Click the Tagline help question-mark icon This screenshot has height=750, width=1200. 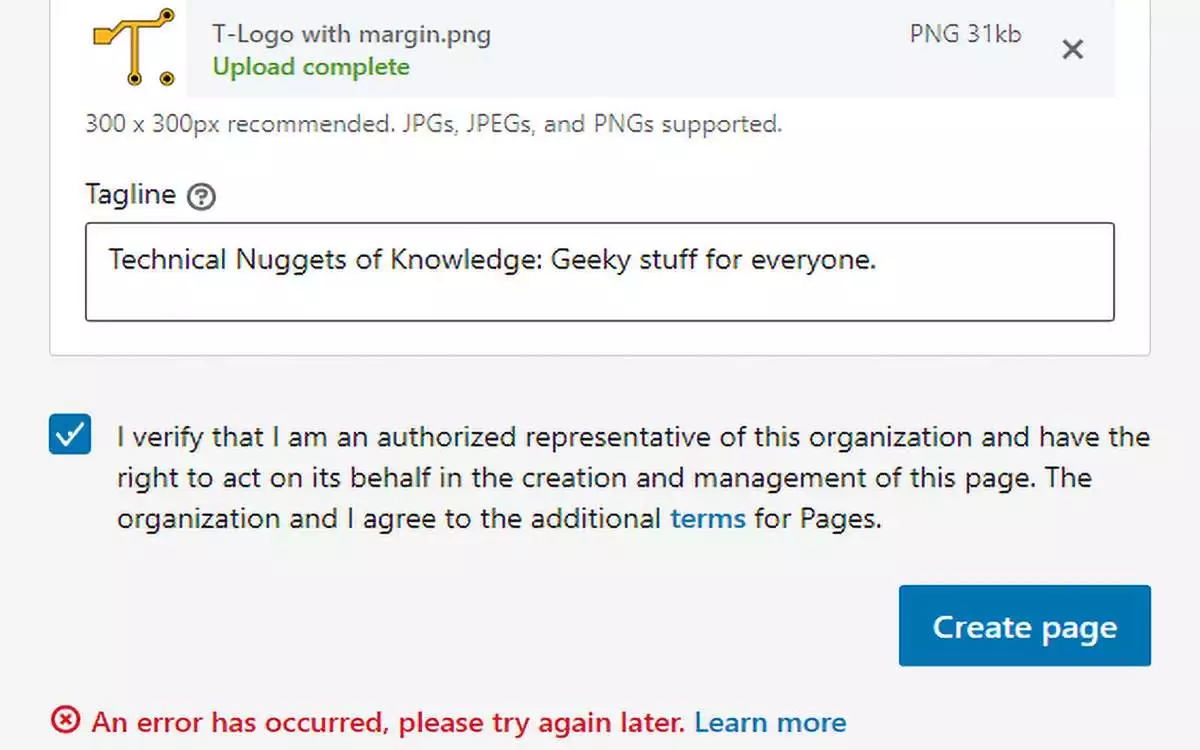click(202, 196)
